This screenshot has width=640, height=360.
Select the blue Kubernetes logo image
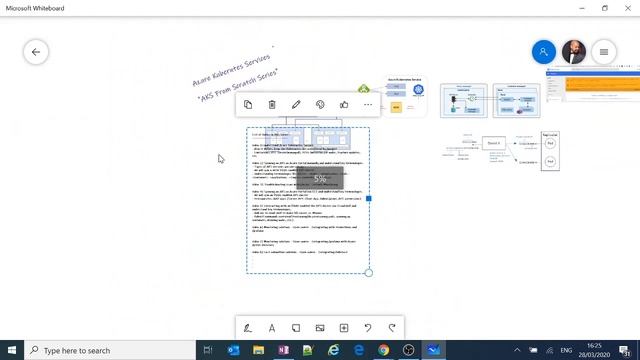pyautogui.click(x=418, y=90)
